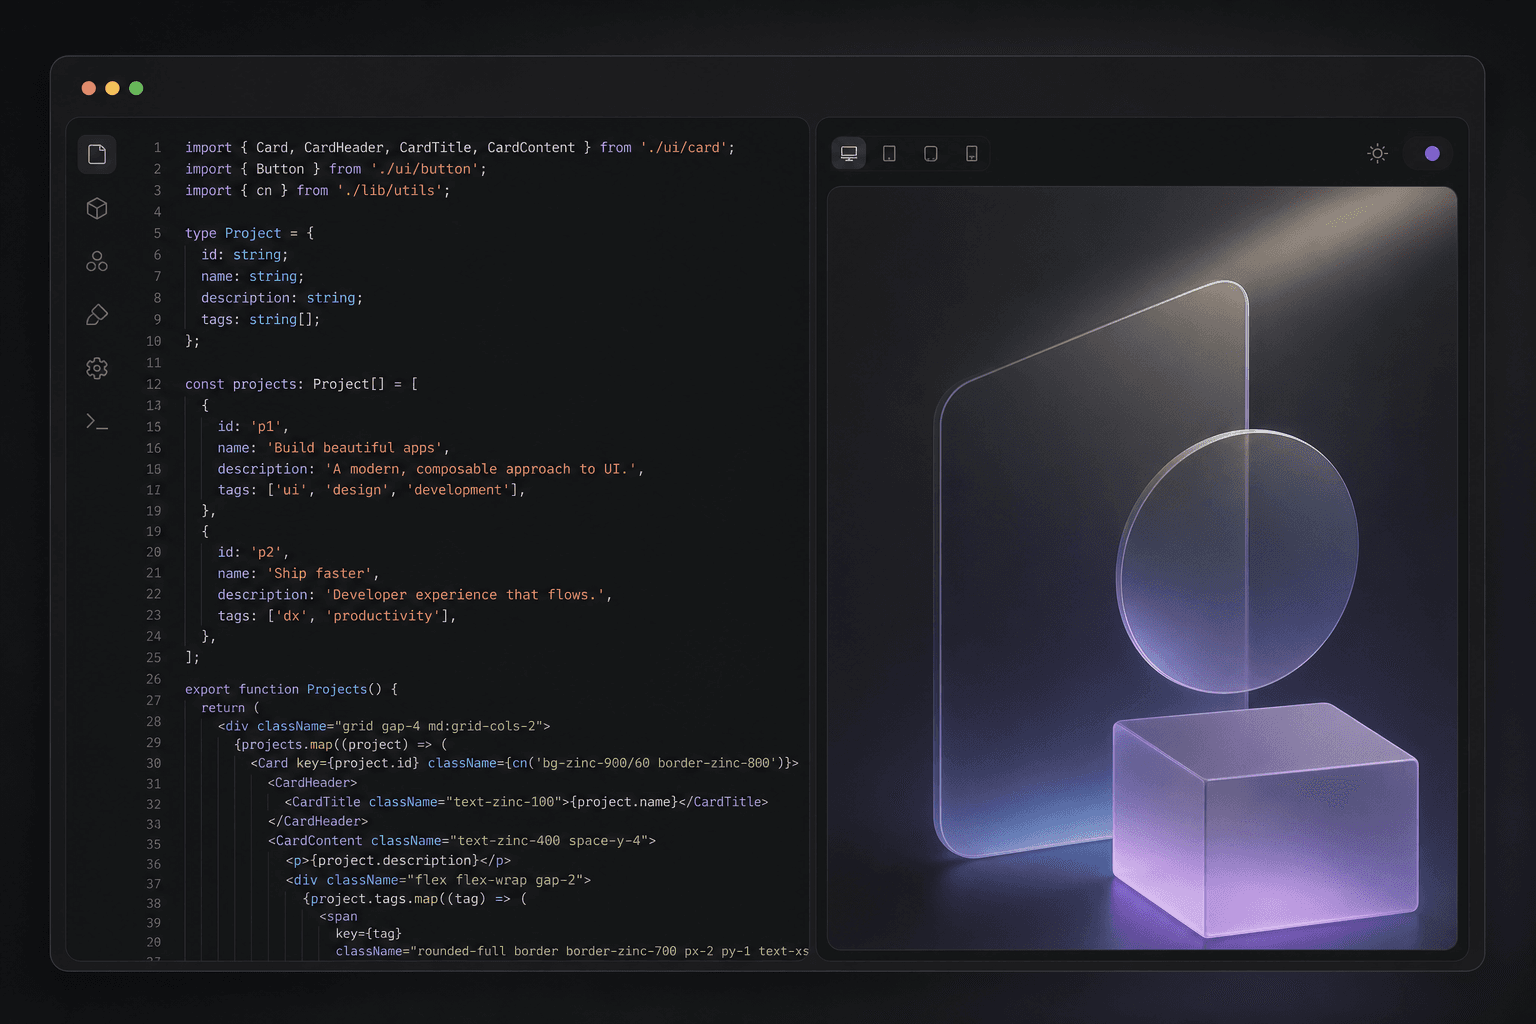The height and width of the screenshot is (1024, 1536).
Task: Minimize the window with the yellow button
Action: [112, 88]
